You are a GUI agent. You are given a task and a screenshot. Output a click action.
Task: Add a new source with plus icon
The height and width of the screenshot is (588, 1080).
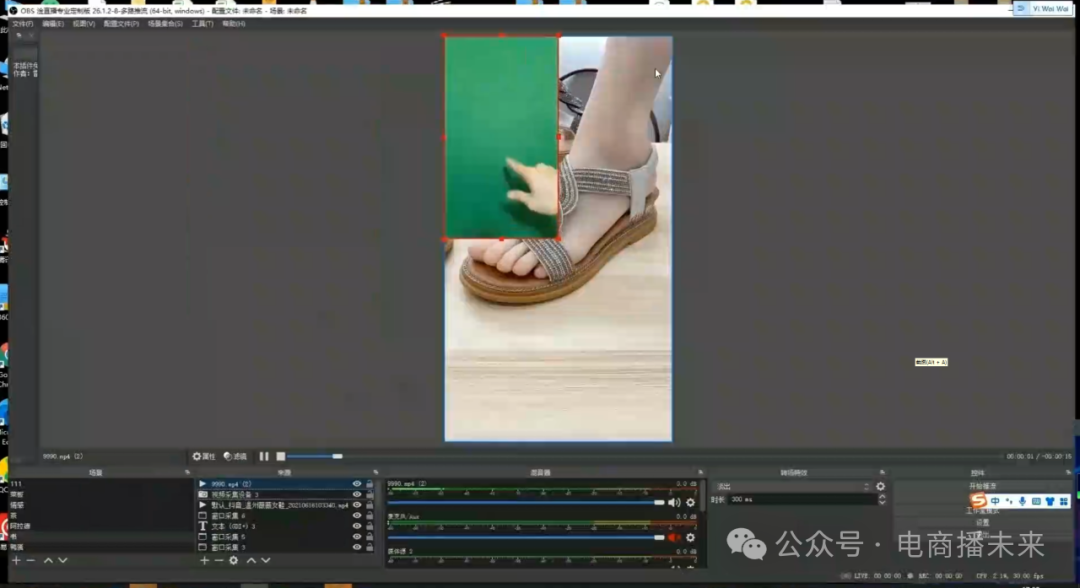click(204, 561)
